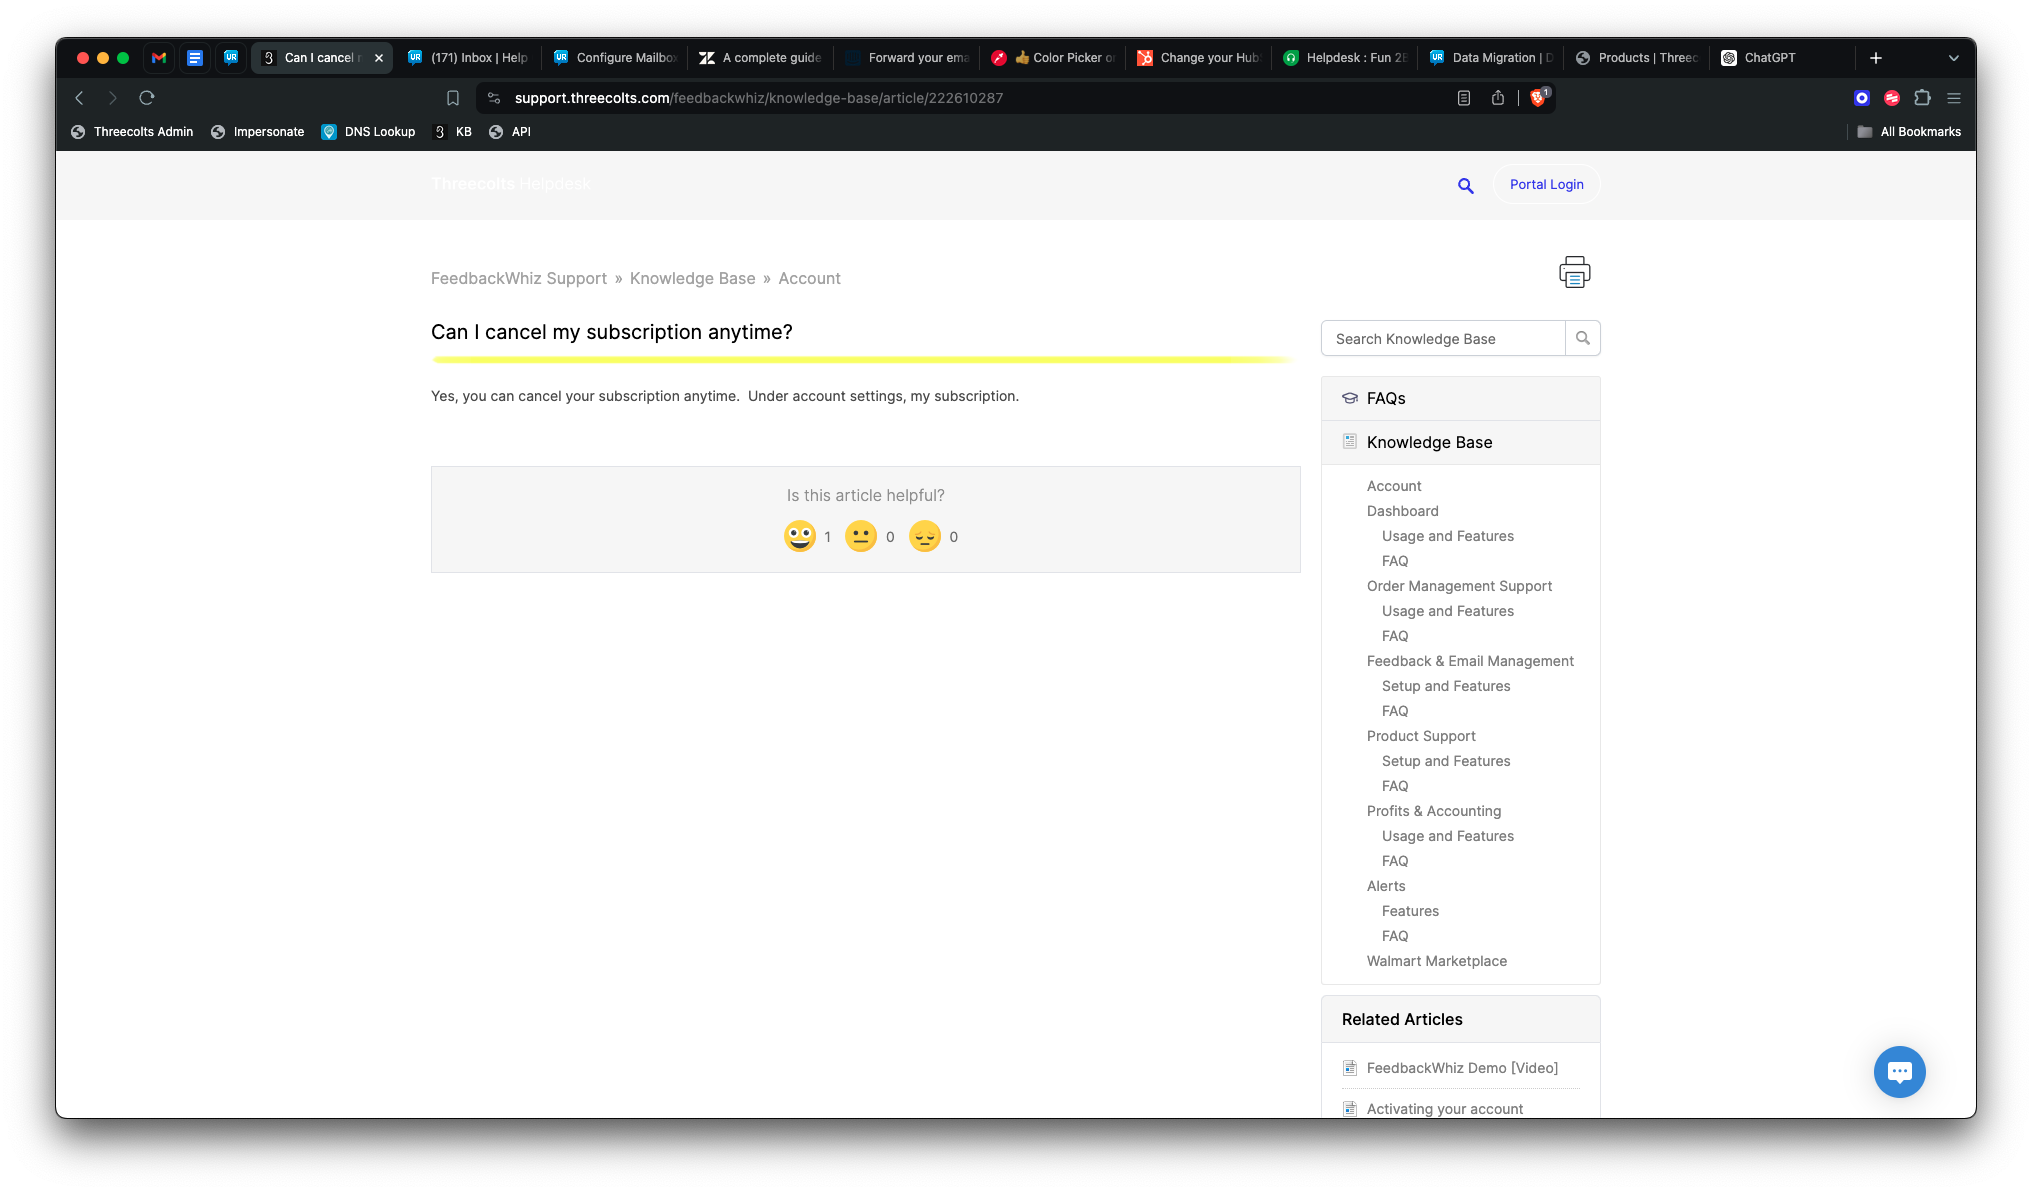Rate article with sad face
This screenshot has height=1192, width=2032.
(x=925, y=536)
